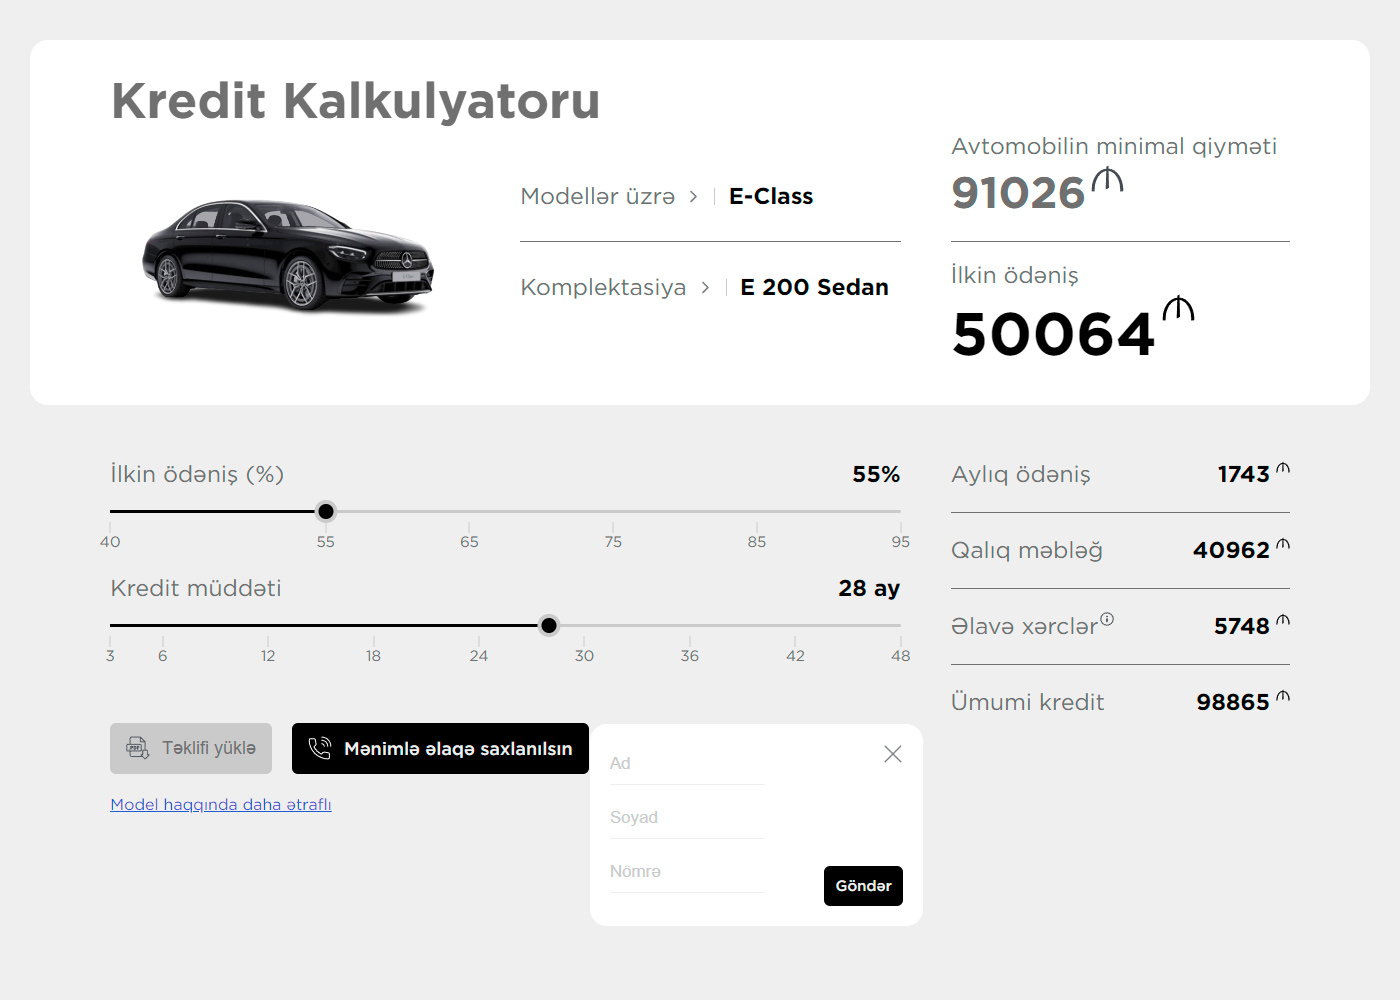Set credit term slider to 36 mark

(x=690, y=626)
